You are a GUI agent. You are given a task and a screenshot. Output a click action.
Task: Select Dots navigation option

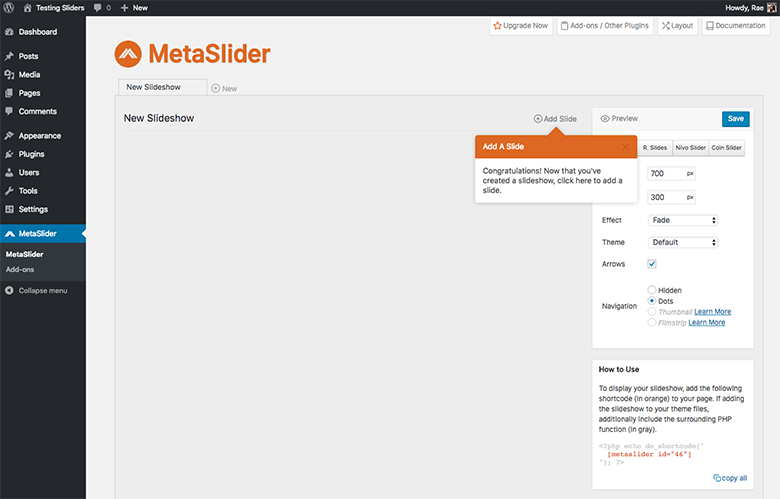[652, 300]
